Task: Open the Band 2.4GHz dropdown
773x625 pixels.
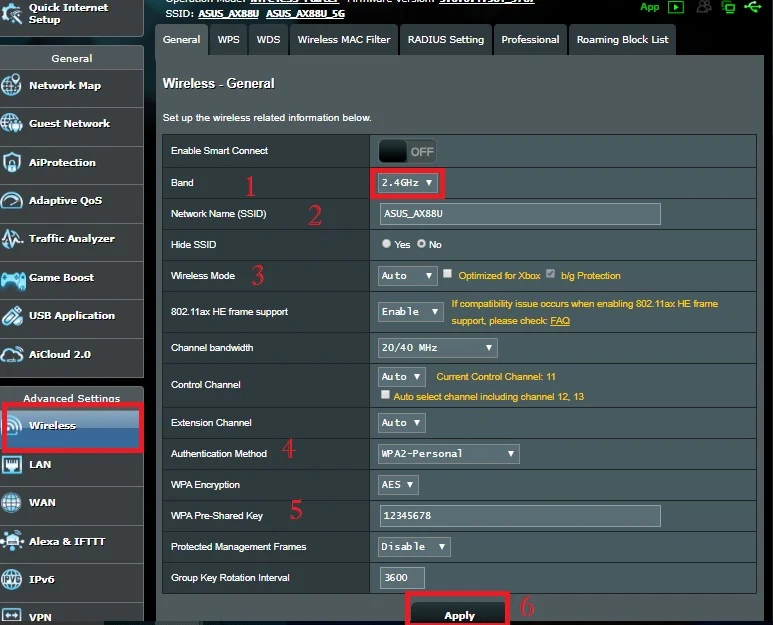Action: (x=407, y=183)
